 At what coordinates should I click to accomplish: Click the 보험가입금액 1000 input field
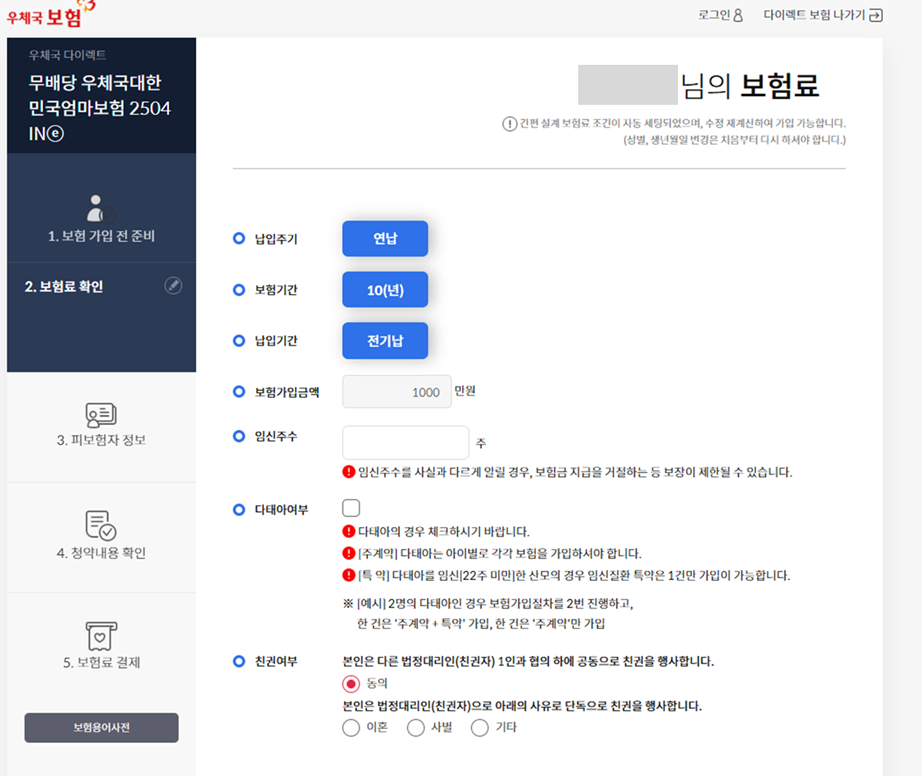tap(397, 392)
